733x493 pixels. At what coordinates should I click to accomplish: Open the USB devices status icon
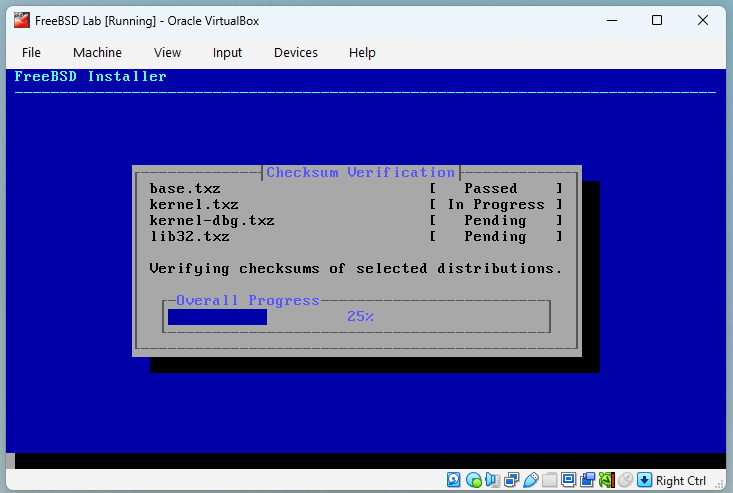pos(531,480)
